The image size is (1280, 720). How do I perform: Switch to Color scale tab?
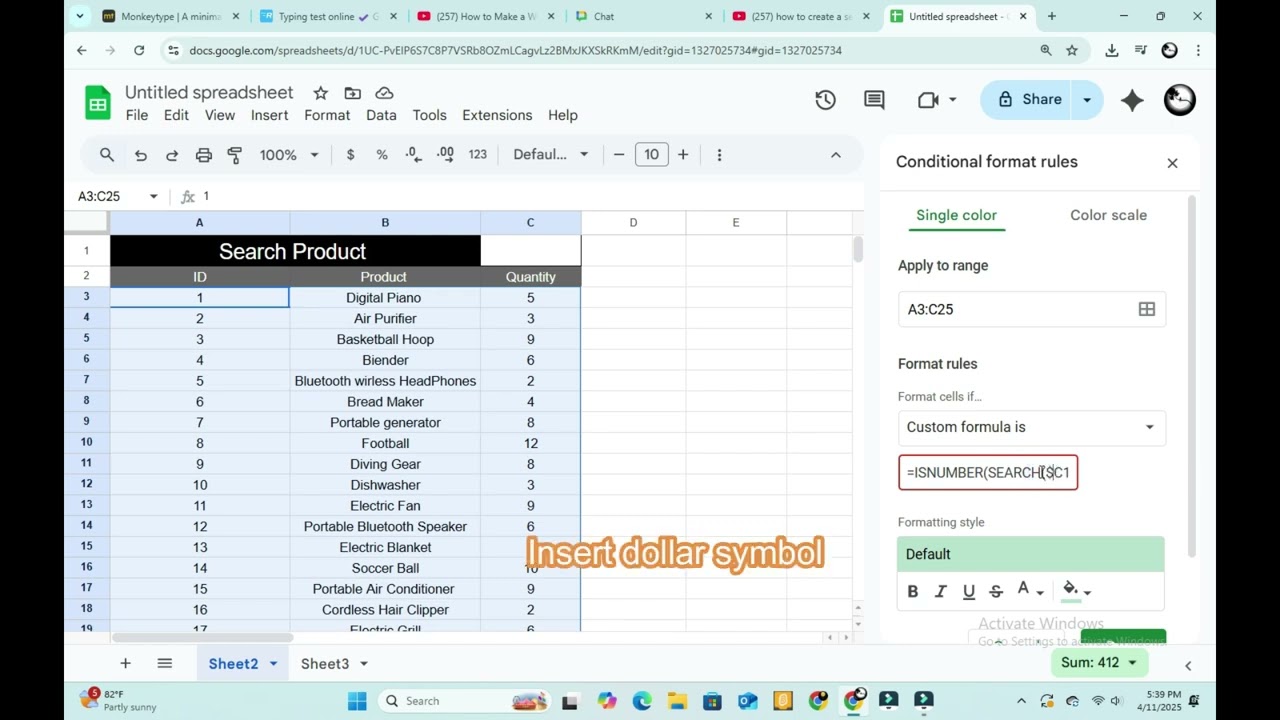(1108, 215)
